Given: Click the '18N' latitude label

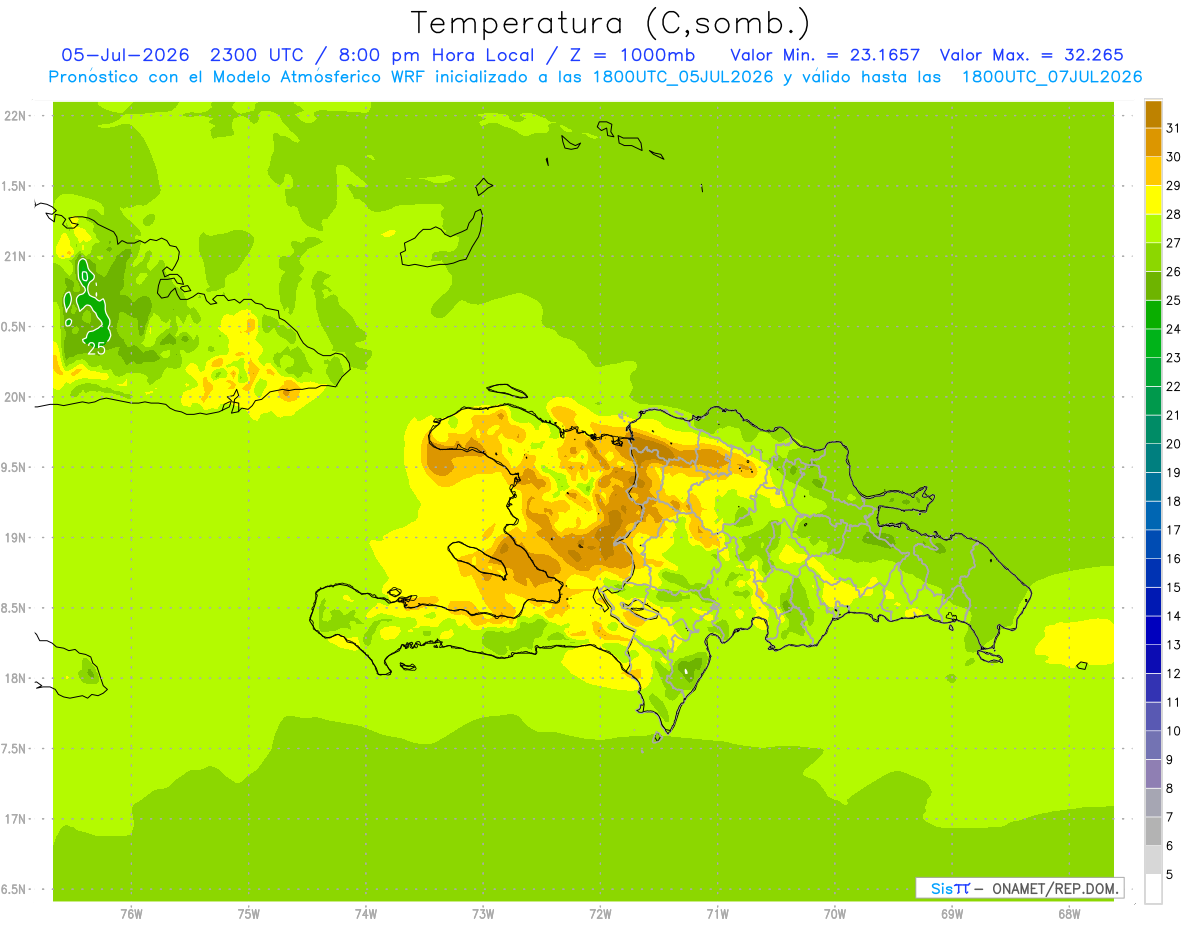Looking at the screenshot, I should [16, 678].
